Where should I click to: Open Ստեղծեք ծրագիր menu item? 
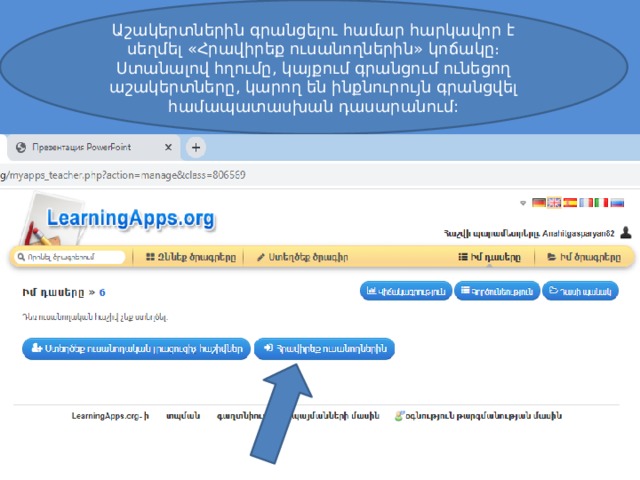(x=302, y=257)
